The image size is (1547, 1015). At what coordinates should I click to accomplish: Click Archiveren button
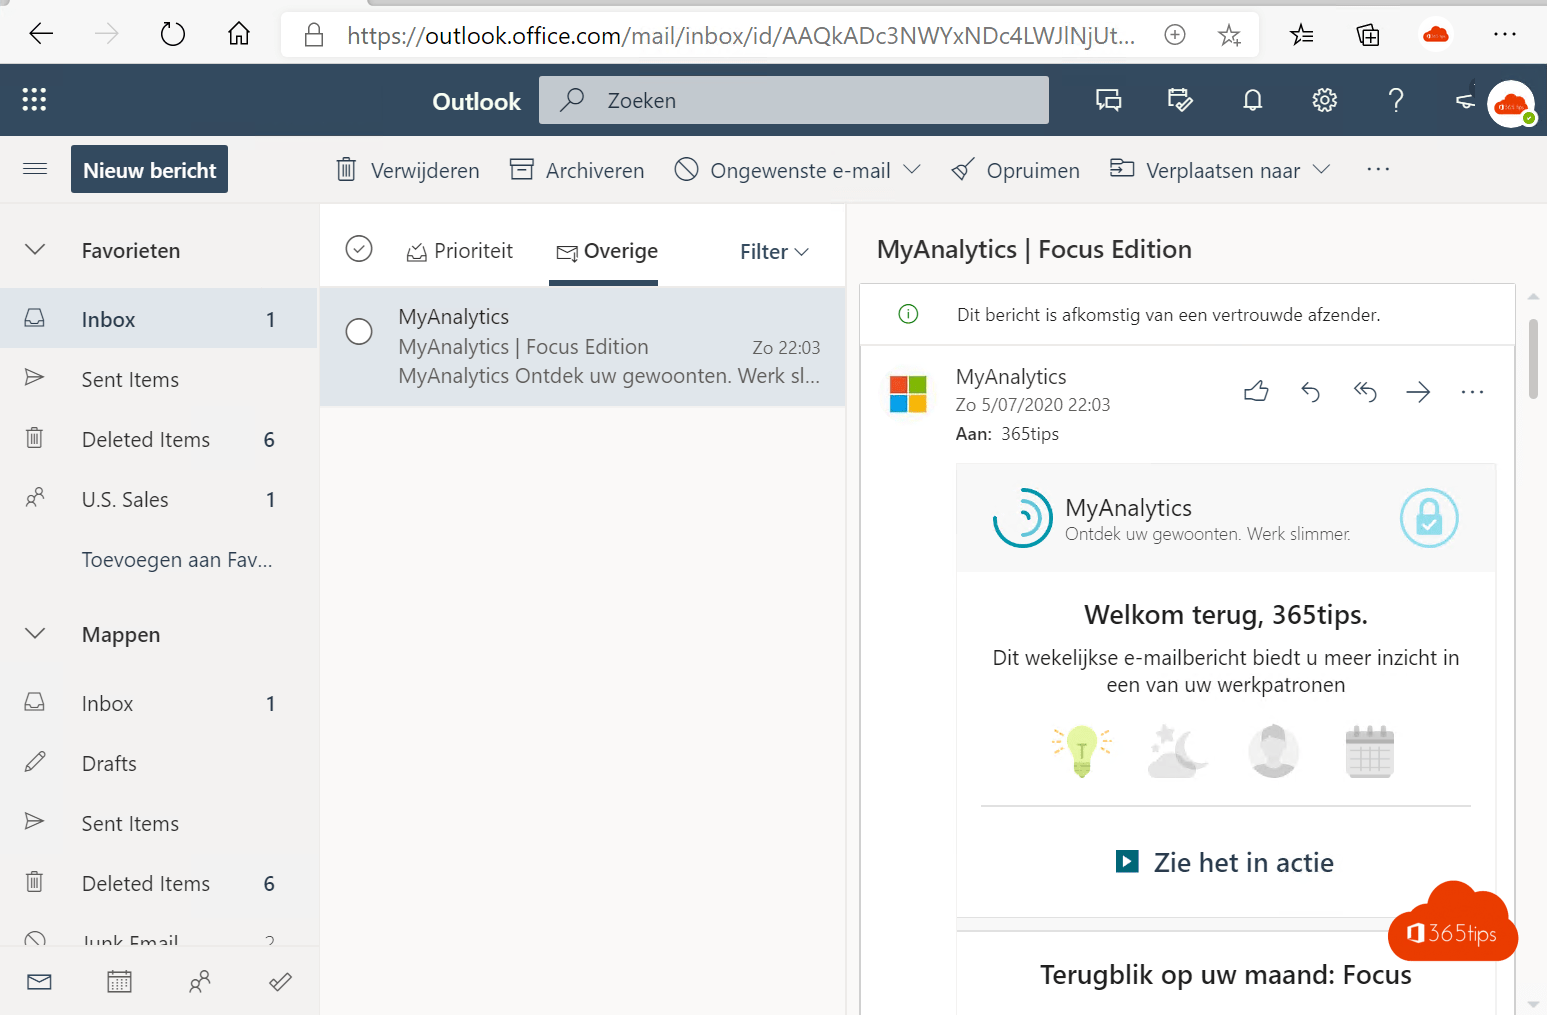(576, 170)
